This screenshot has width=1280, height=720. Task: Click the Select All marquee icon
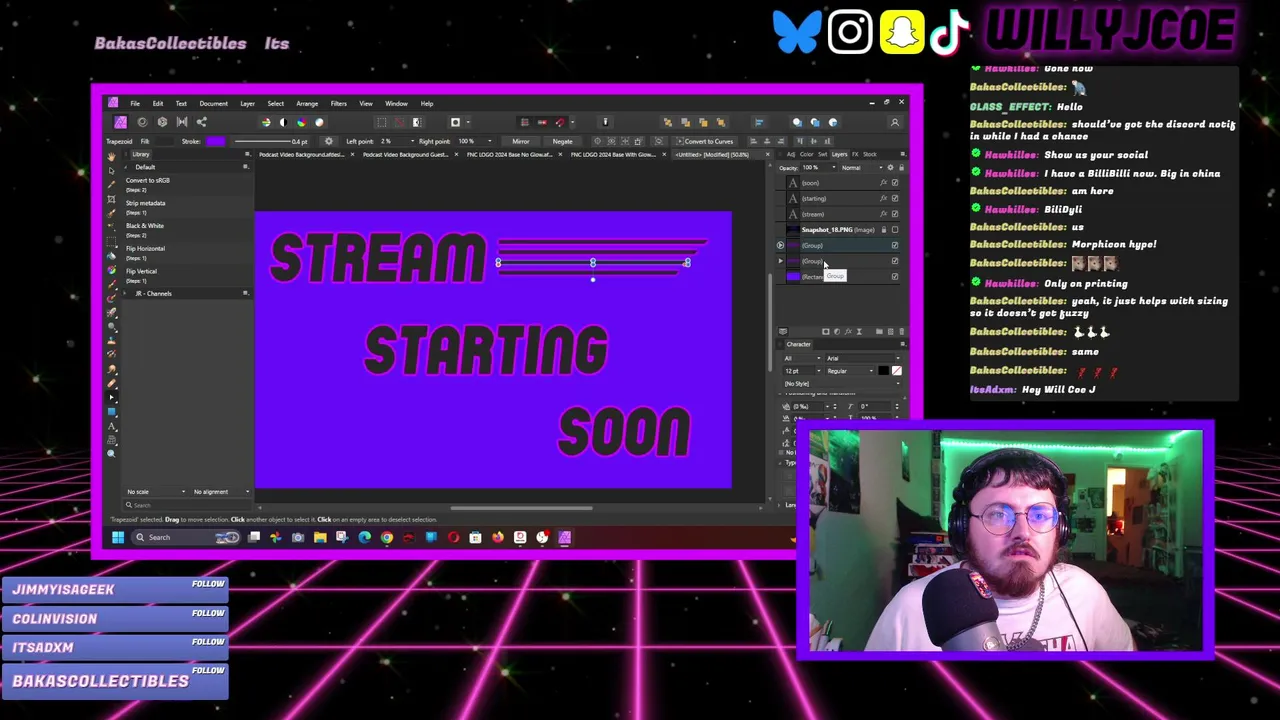click(381, 122)
